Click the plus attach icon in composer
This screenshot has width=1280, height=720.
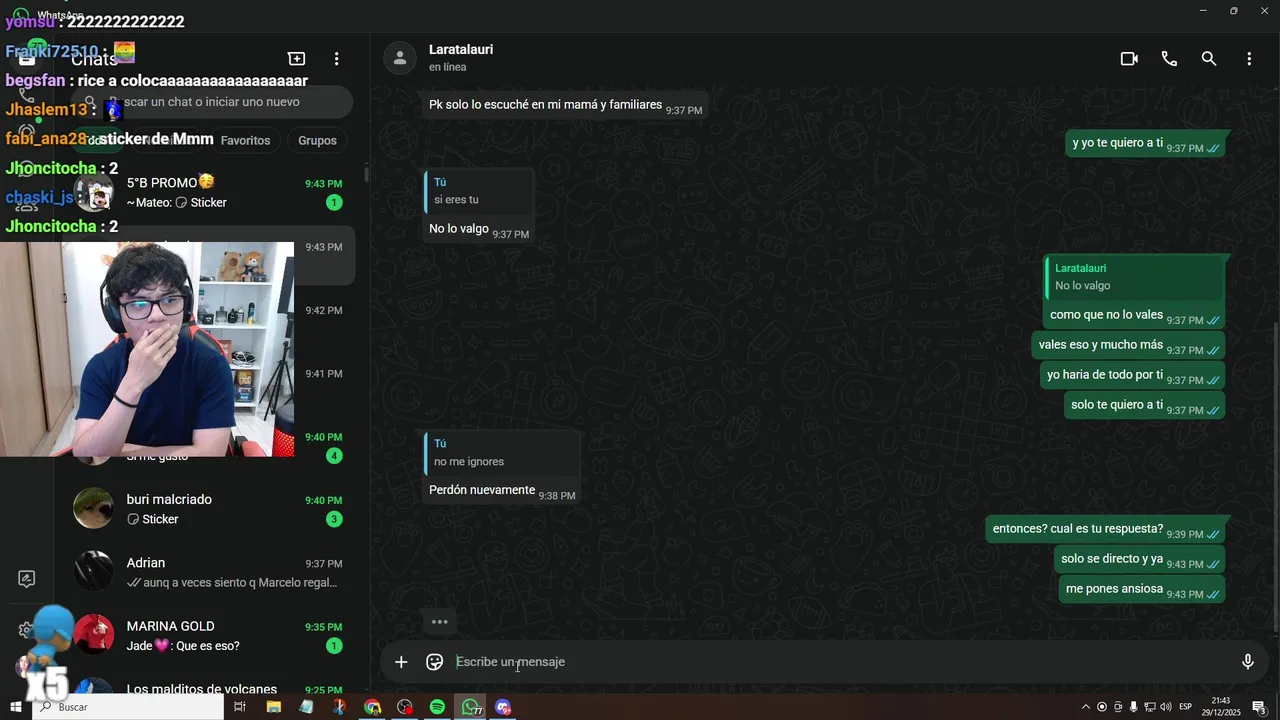click(x=401, y=662)
